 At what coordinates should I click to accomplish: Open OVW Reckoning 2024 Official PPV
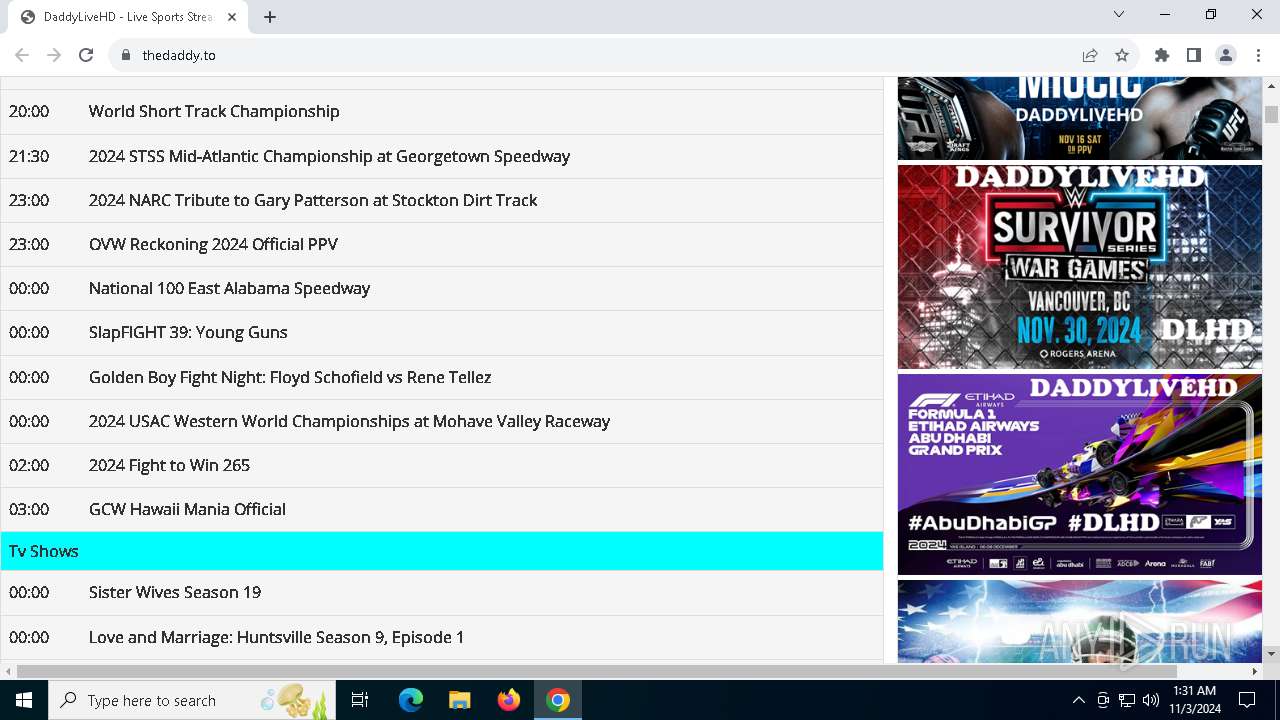point(213,244)
